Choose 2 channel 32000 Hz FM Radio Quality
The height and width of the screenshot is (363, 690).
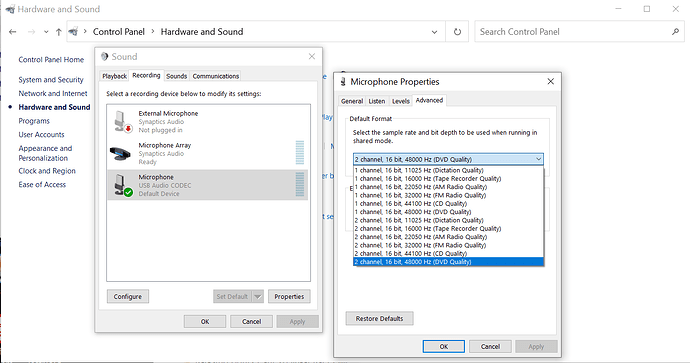coord(448,246)
